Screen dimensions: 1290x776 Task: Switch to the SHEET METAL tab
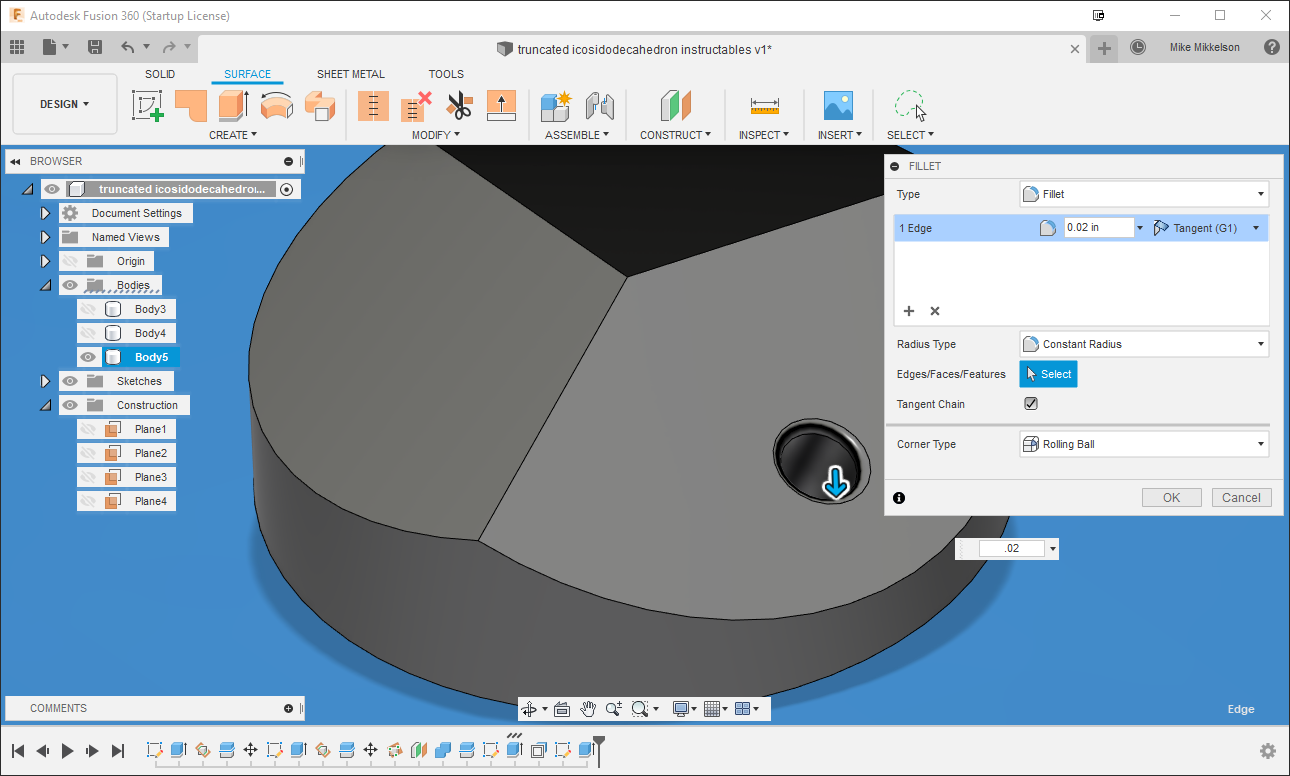[x=351, y=73]
